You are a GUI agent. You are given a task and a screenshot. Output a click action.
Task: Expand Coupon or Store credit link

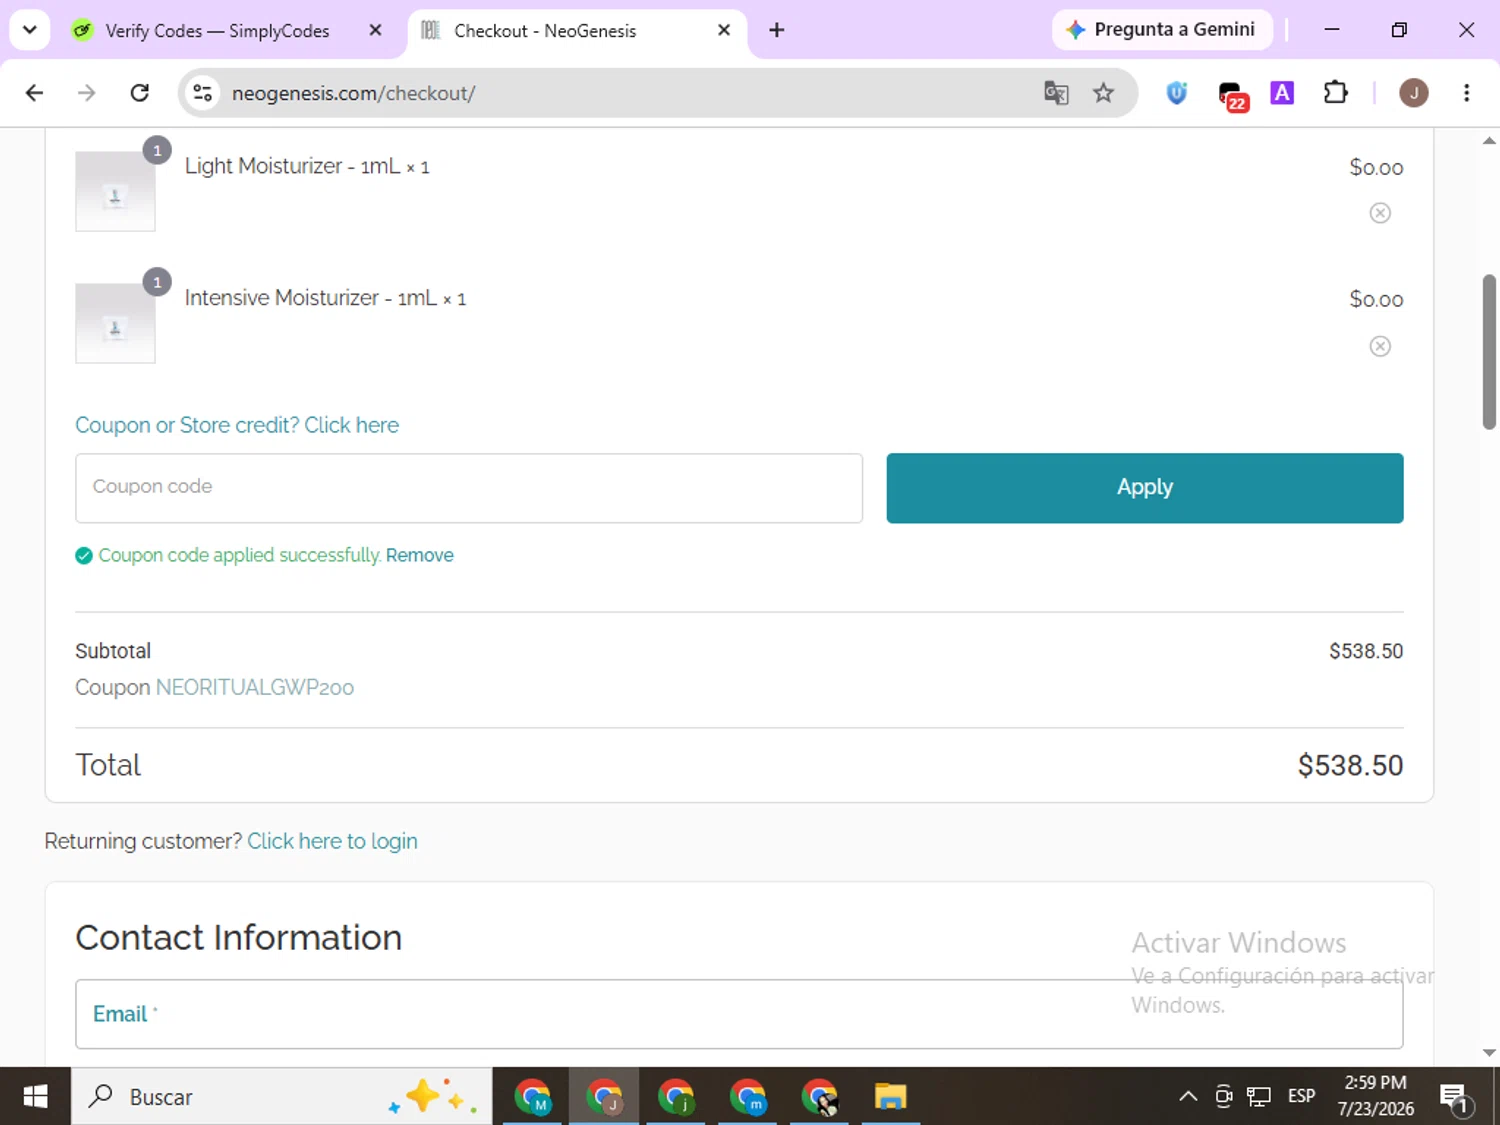click(237, 425)
